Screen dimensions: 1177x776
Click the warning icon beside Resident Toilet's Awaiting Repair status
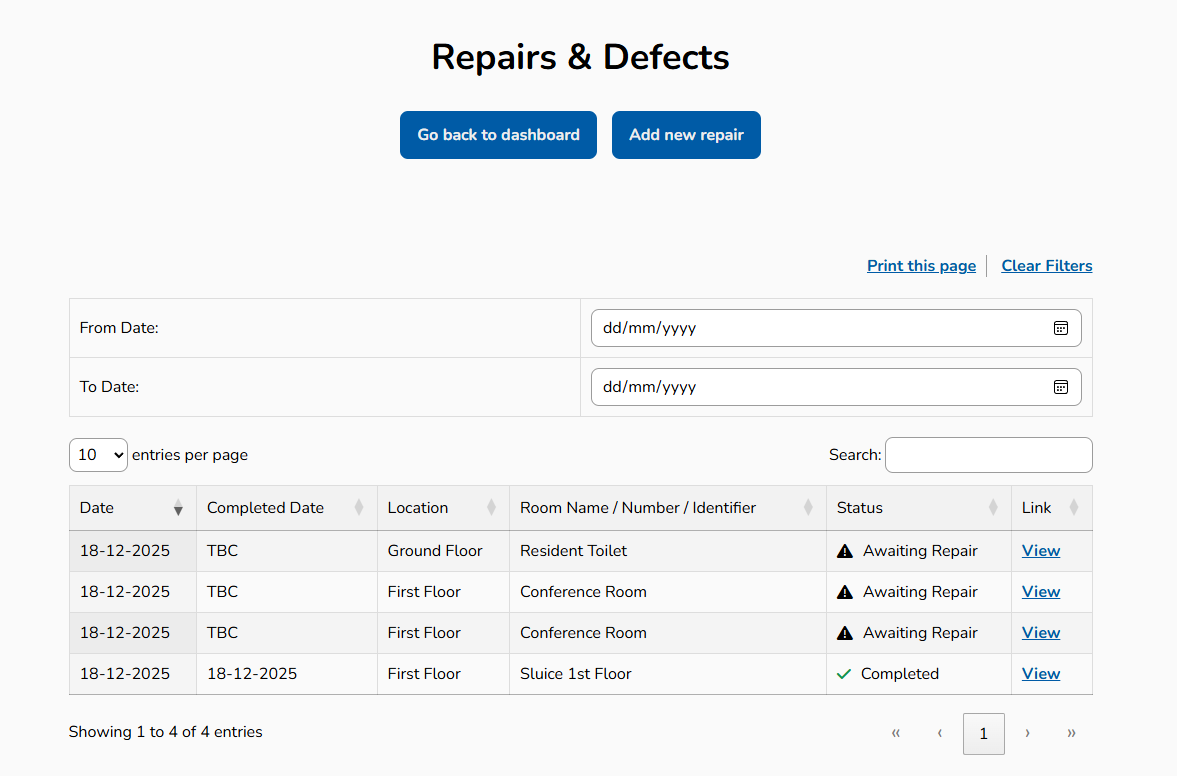pyautogui.click(x=846, y=550)
